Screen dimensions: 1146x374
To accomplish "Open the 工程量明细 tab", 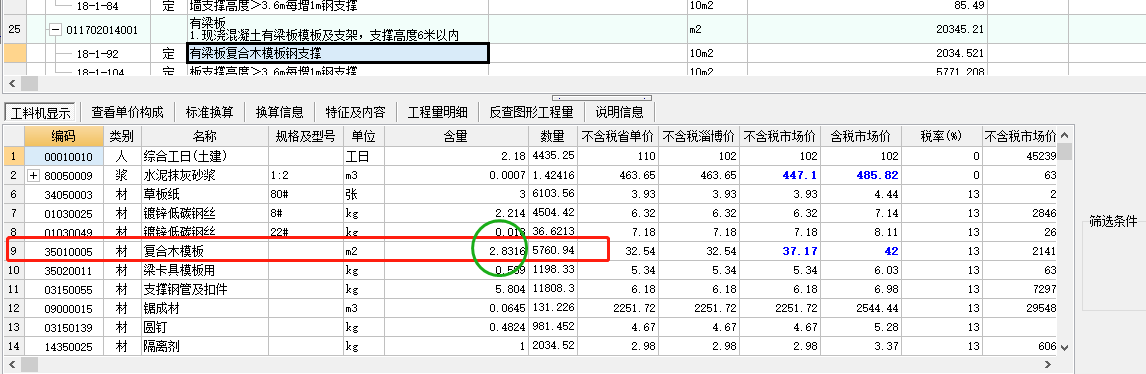I will (437, 112).
